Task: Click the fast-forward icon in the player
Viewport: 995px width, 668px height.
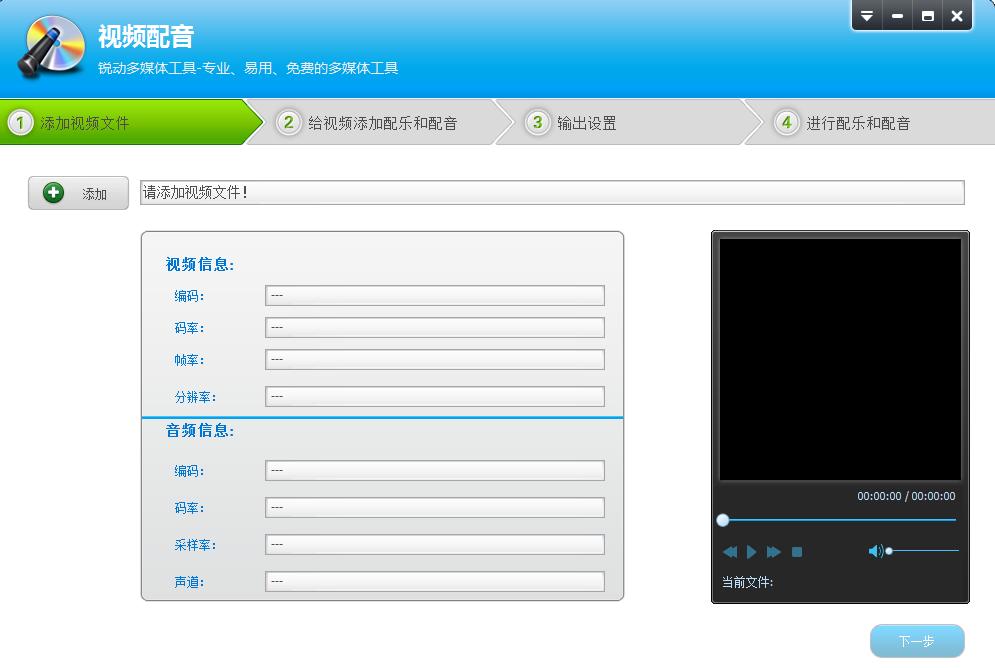Action: click(x=774, y=552)
